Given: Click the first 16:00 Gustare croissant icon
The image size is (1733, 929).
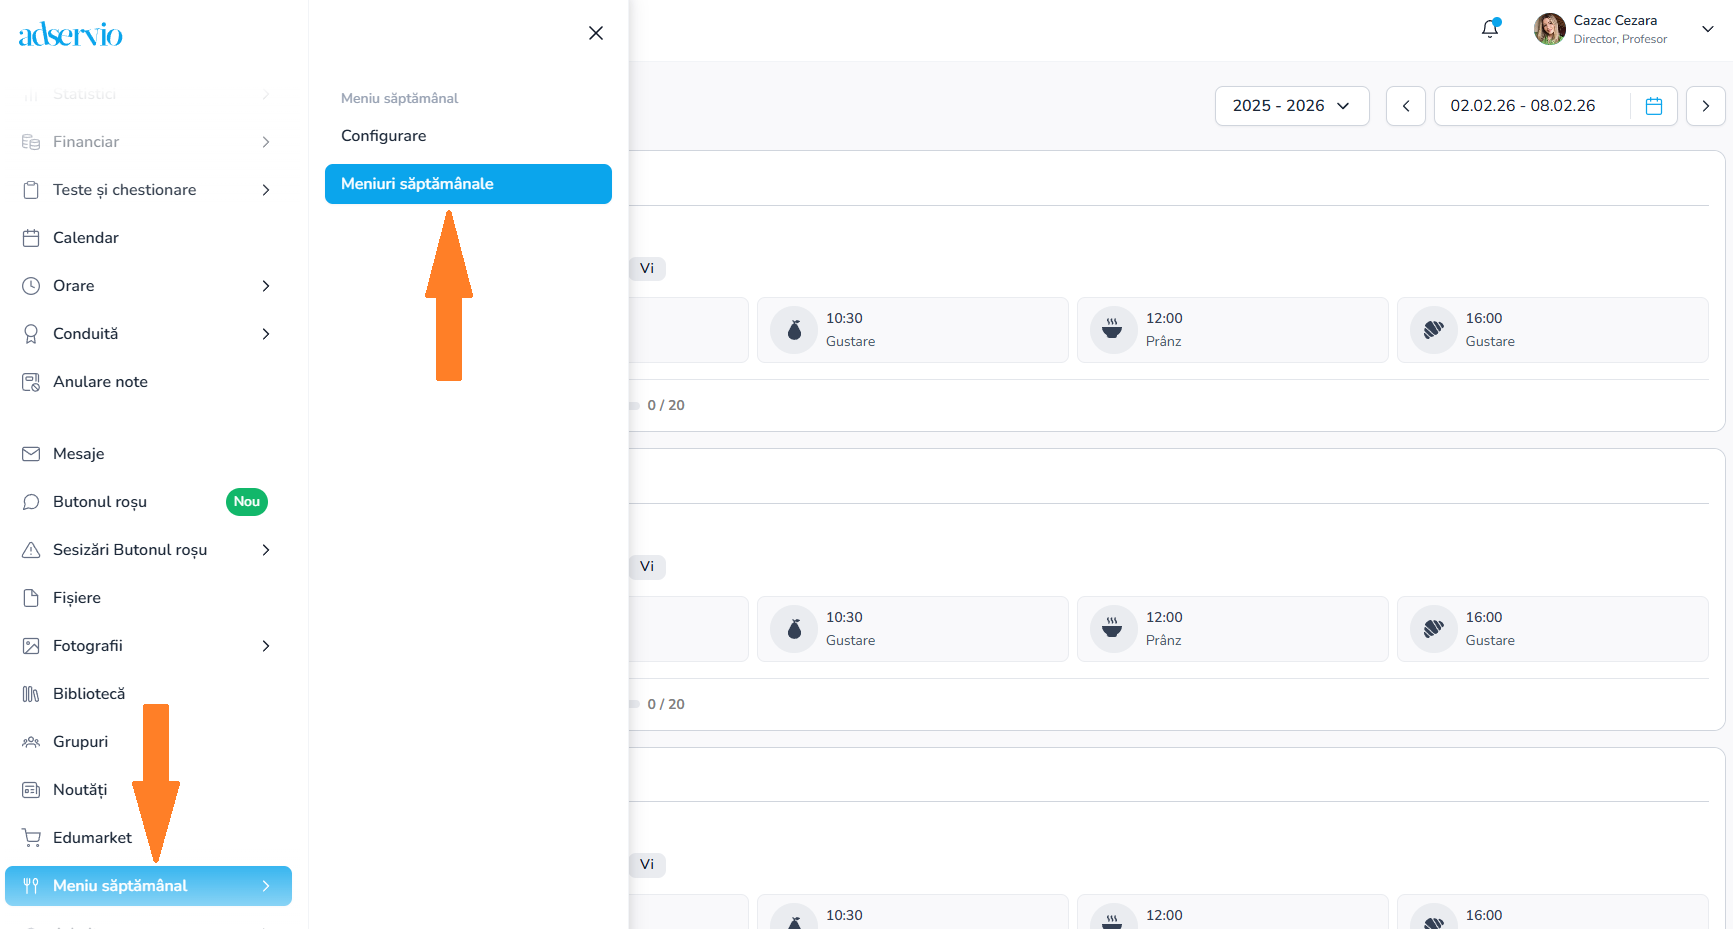Looking at the screenshot, I should (1433, 330).
